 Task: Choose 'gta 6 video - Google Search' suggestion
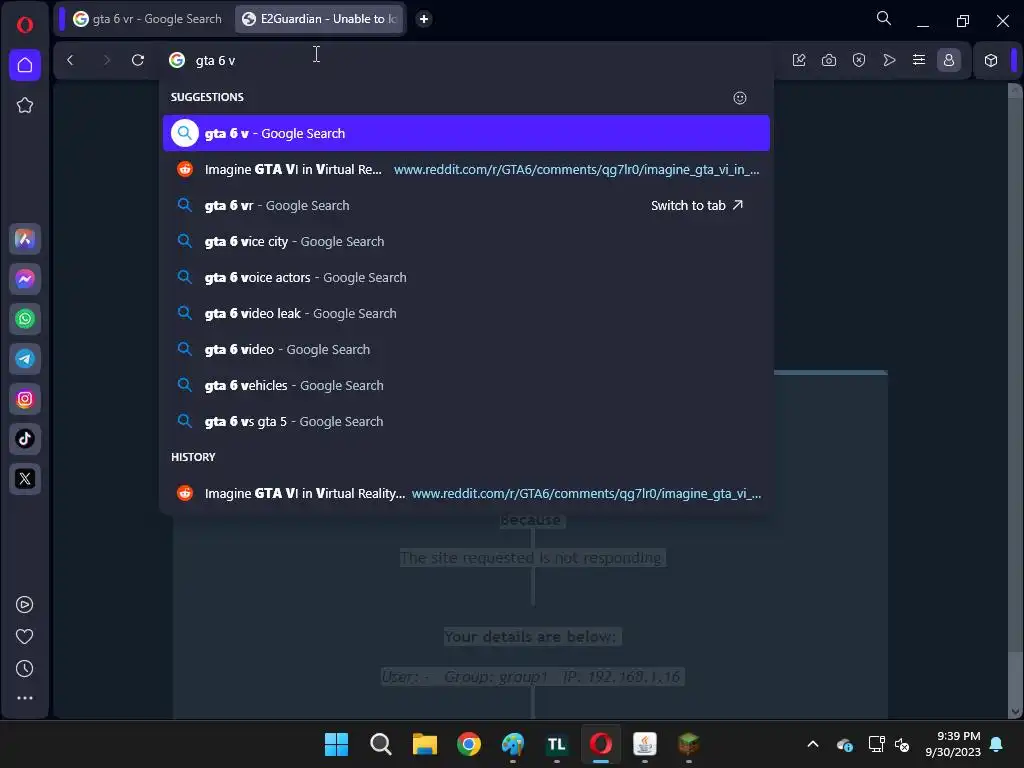click(466, 349)
